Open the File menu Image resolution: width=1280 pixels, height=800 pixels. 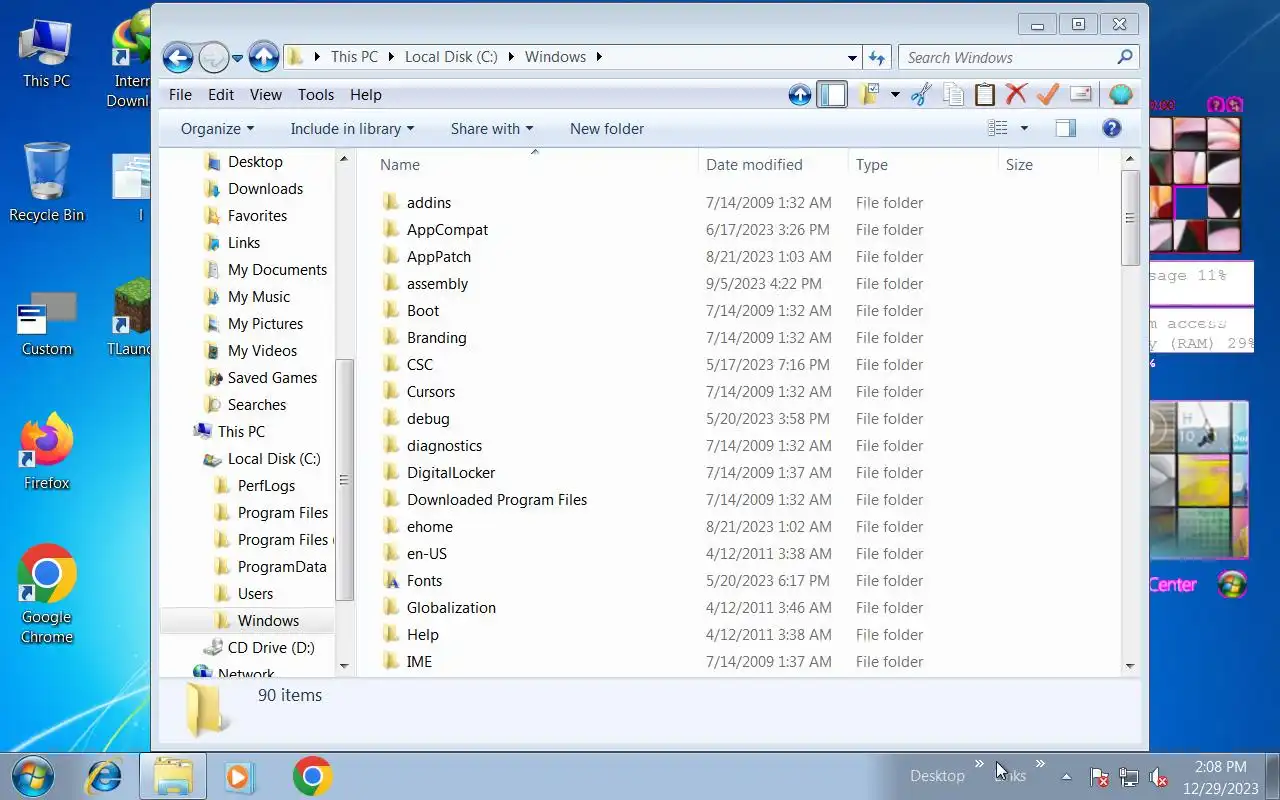(180, 95)
